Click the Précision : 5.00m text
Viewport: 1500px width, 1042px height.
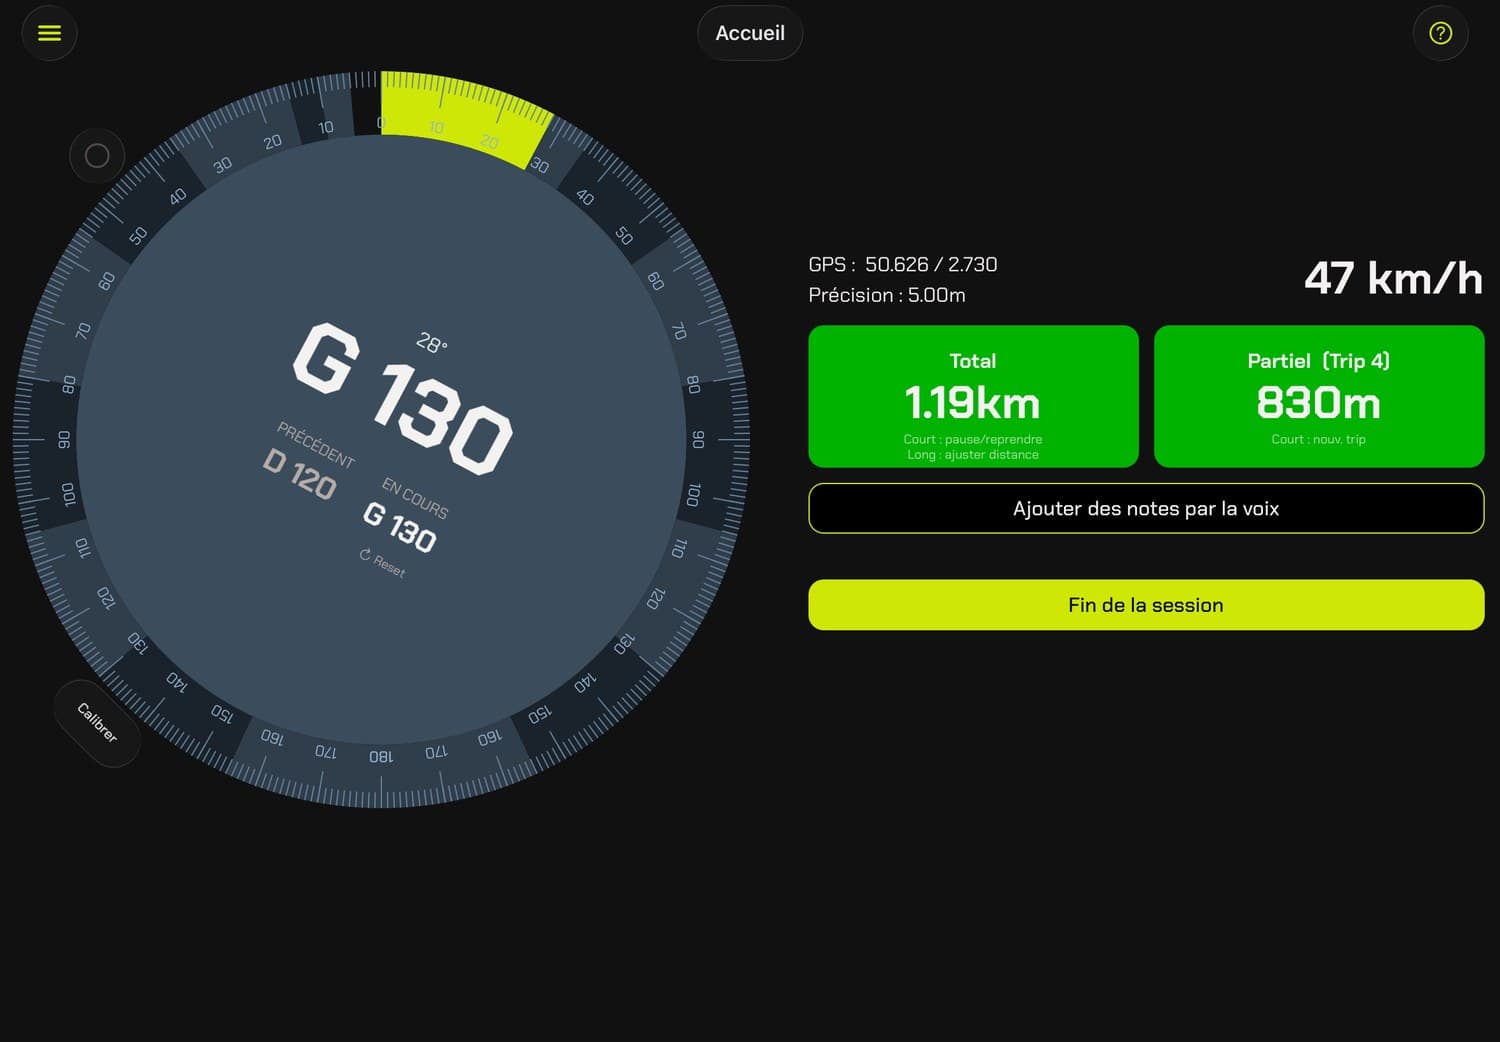pyautogui.click(x=887, y=295)
